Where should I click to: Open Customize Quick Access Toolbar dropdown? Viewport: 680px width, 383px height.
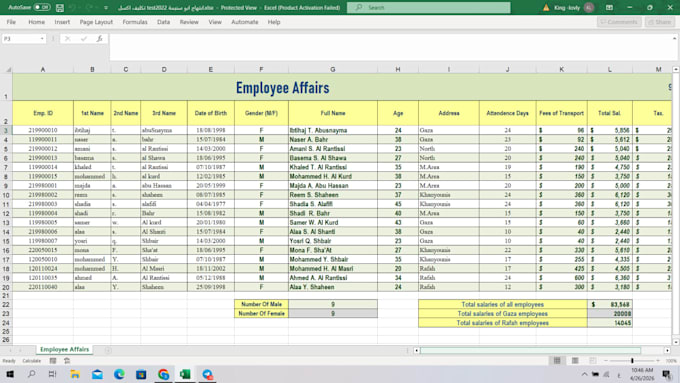pyautogui.click(x=106, y=8)
